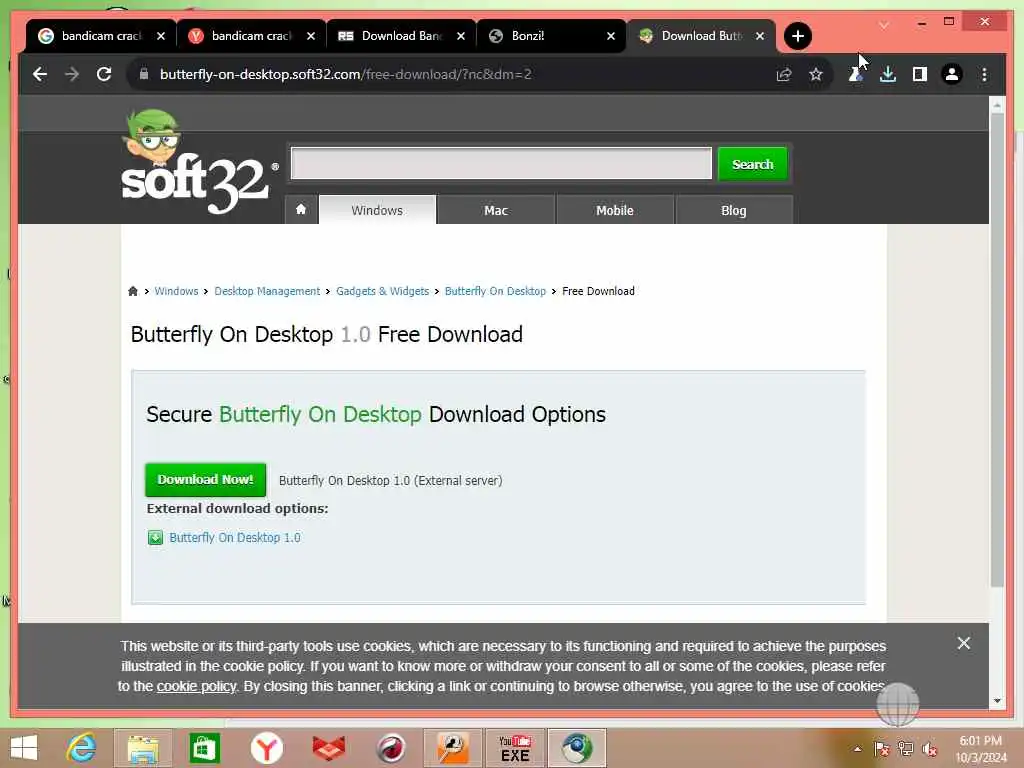The height and width of the screenshot is (768, 1024).
Task: Open the cookie policy link
Action: 196,686
